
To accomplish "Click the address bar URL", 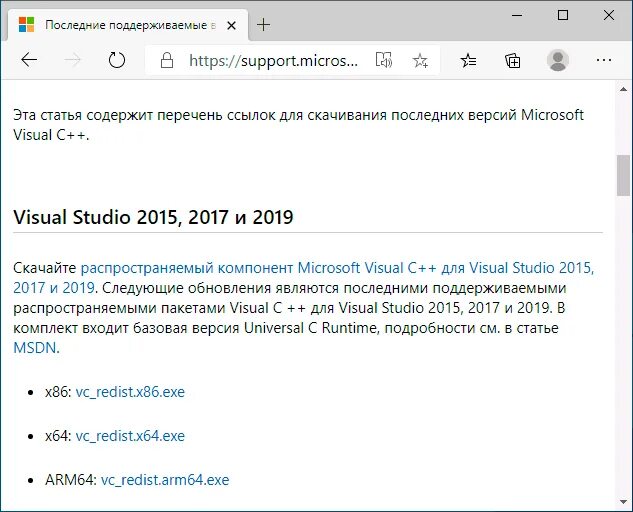I will [273, 61].
